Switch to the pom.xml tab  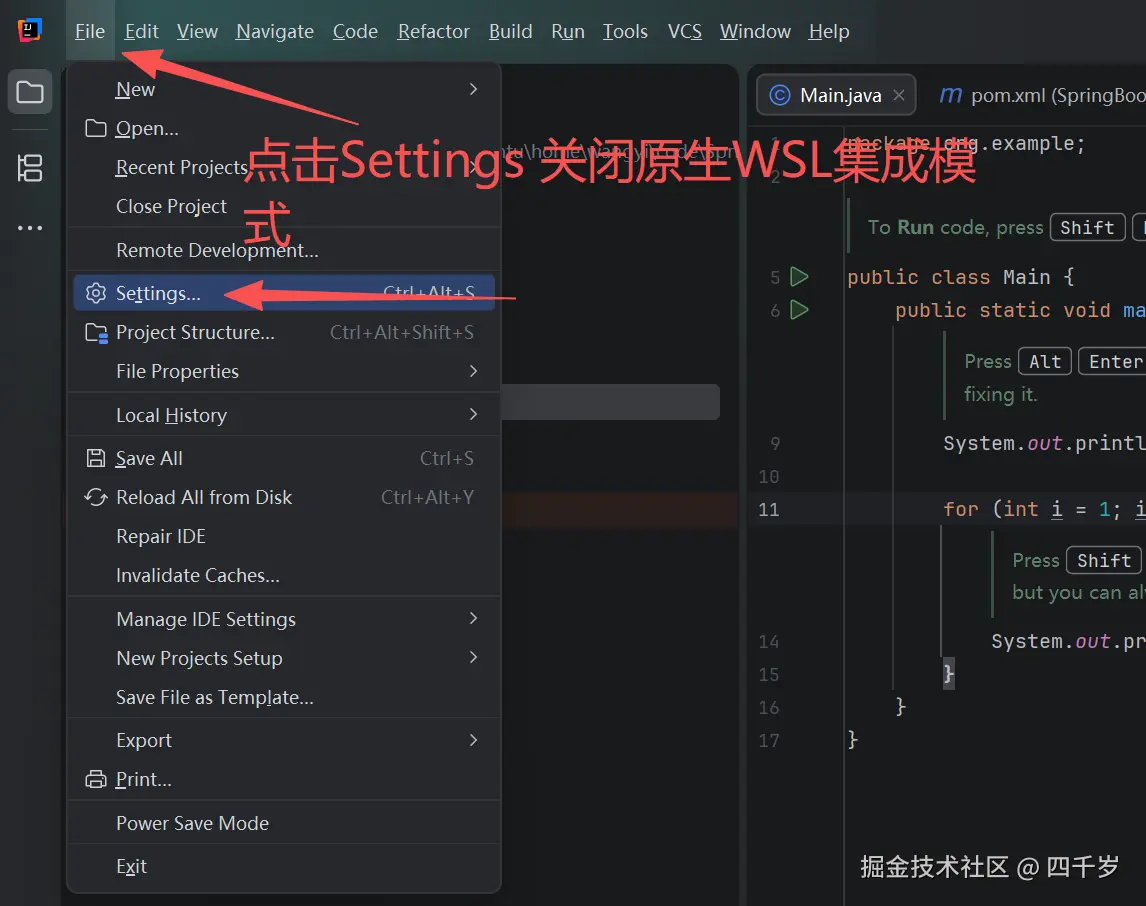tap(1040, 95)
